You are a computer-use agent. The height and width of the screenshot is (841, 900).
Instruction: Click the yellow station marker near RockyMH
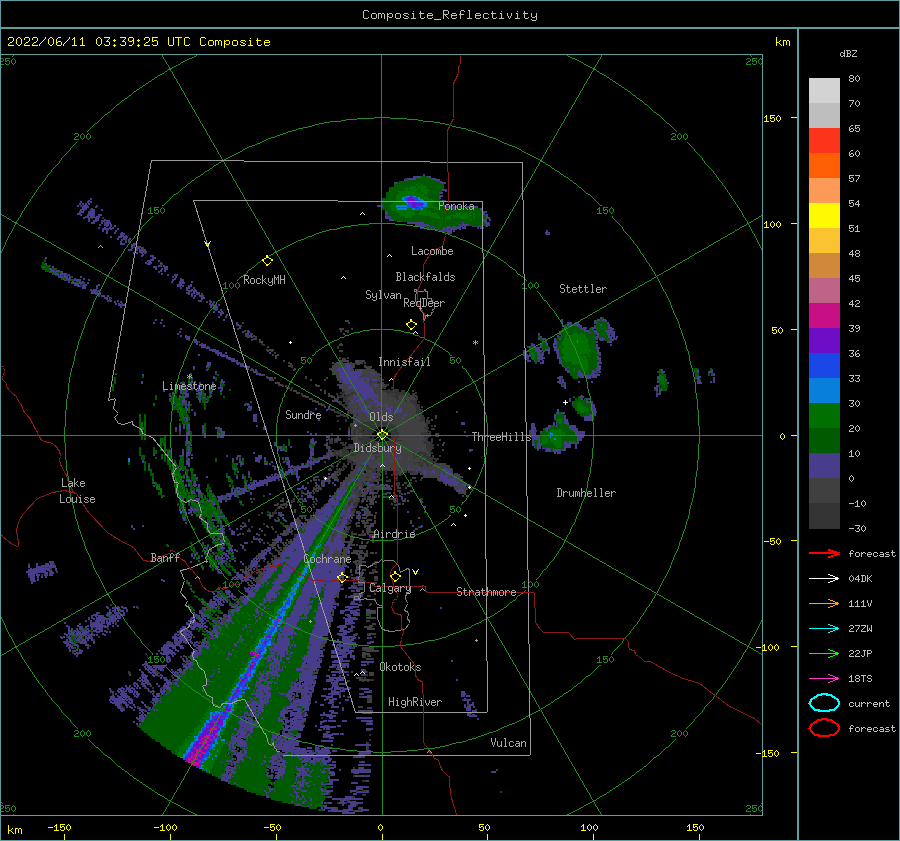tap(267, 261)
